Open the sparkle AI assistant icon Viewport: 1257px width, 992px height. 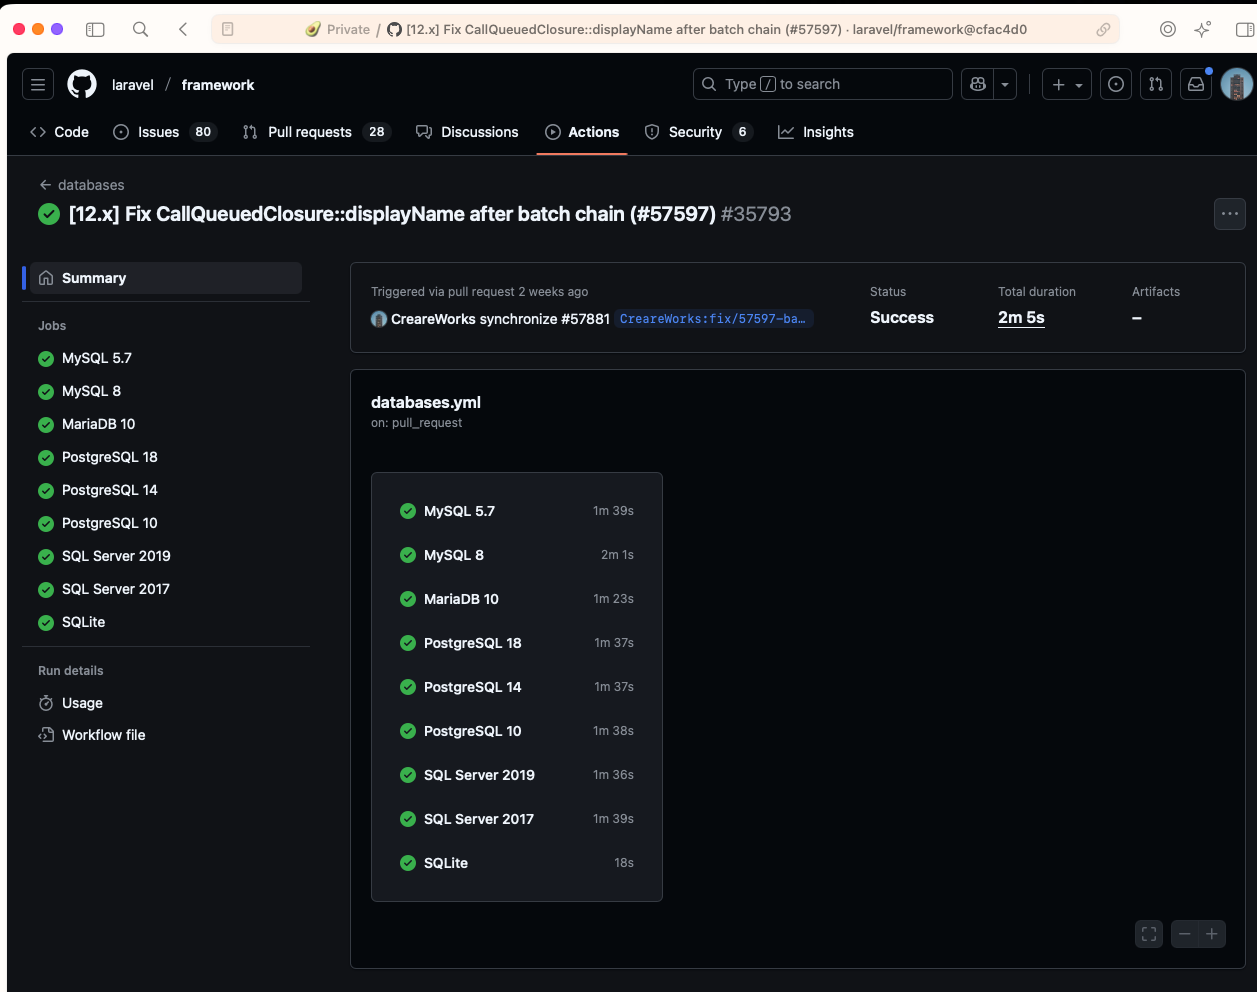pos(1203,29)
